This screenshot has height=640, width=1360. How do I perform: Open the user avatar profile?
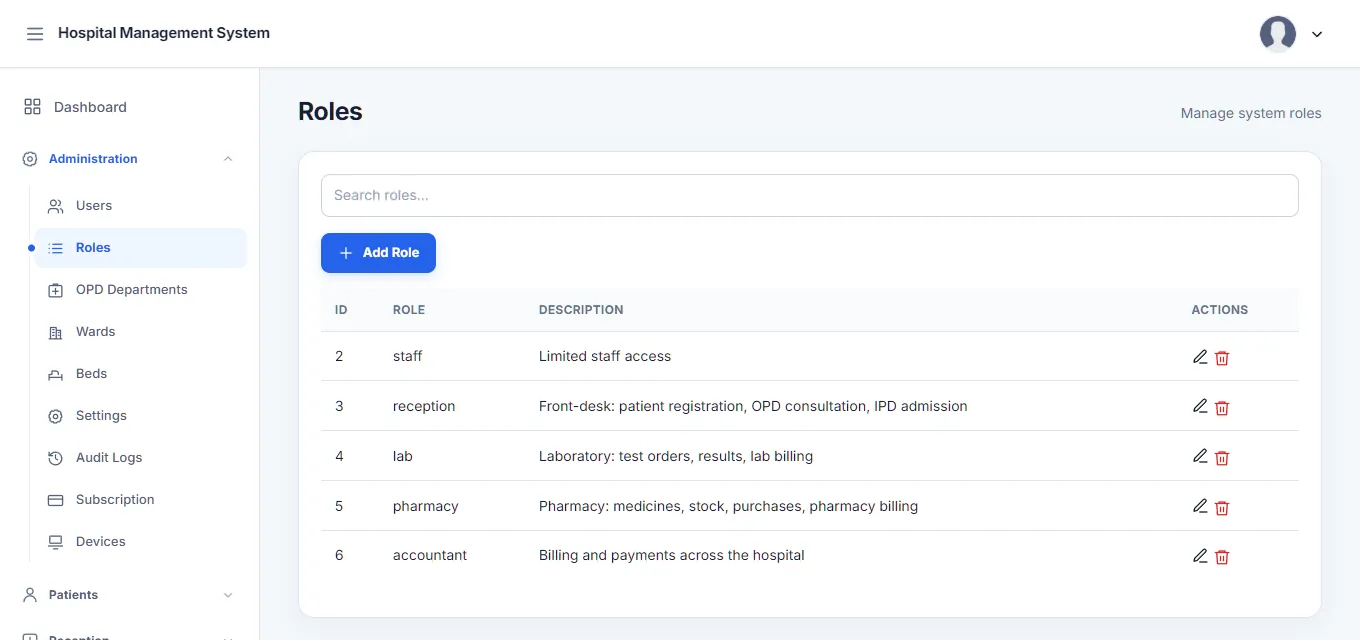point(1278,34)
